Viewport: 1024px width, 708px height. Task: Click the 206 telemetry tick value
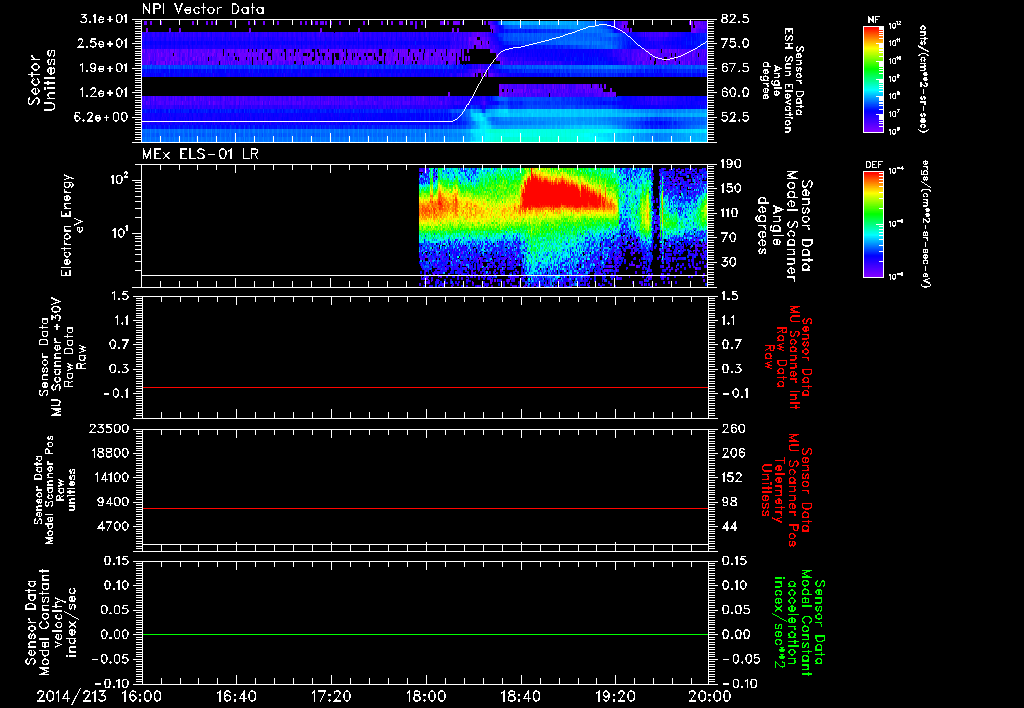(733, 453)
